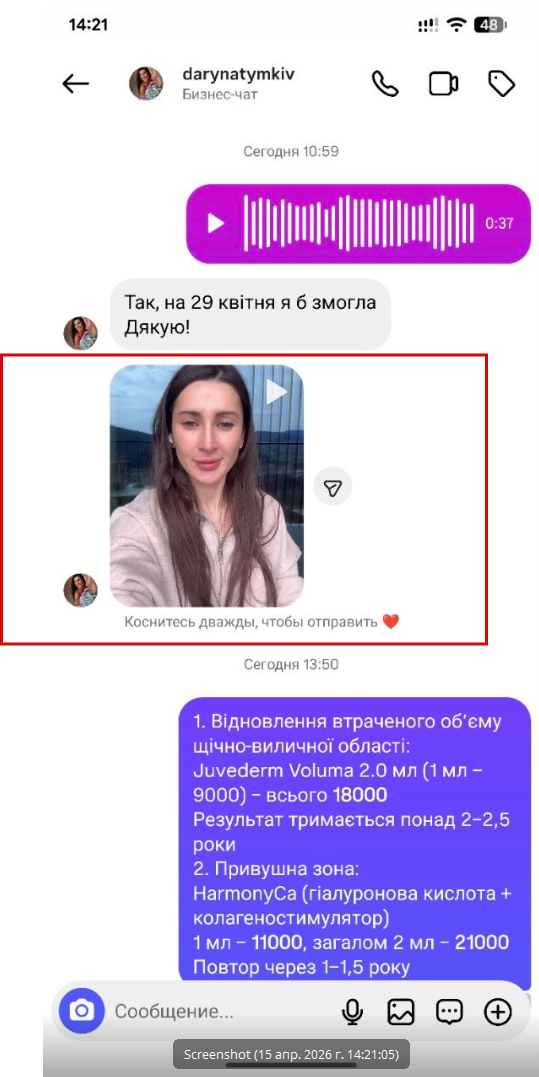Screen dimensions: 539x1077
Task: Start a voice call with darynatymkiv
Action: tap(385, 84)
